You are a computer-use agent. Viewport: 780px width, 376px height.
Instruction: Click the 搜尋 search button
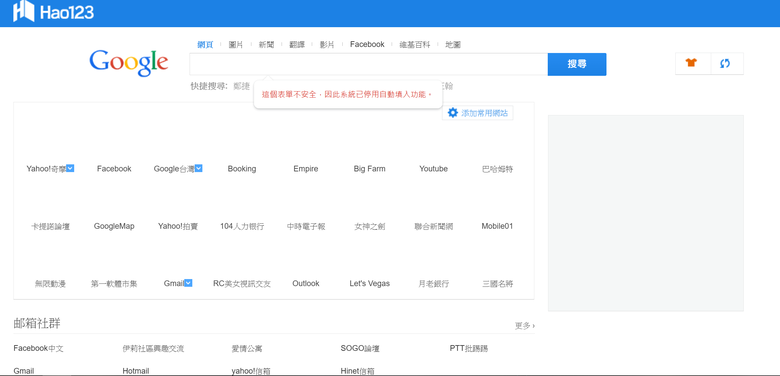click(577, 64)
